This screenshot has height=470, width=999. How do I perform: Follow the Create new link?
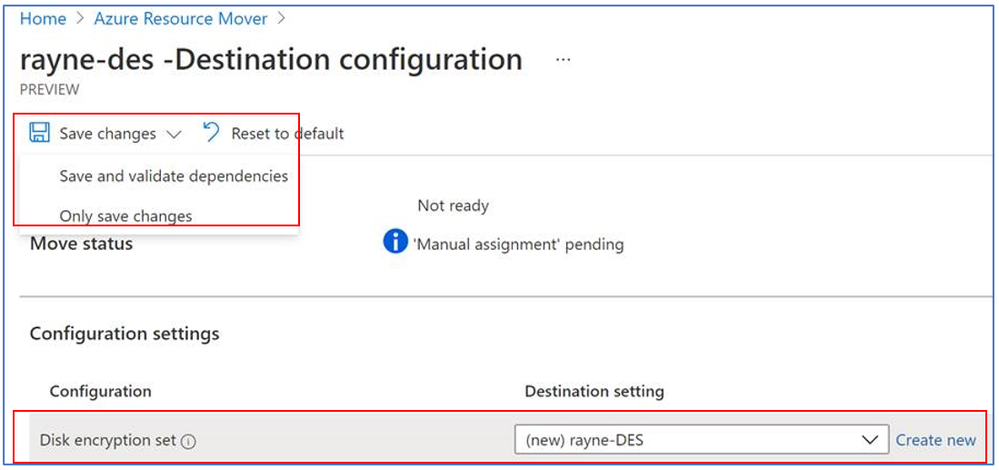tap(936, 440)
